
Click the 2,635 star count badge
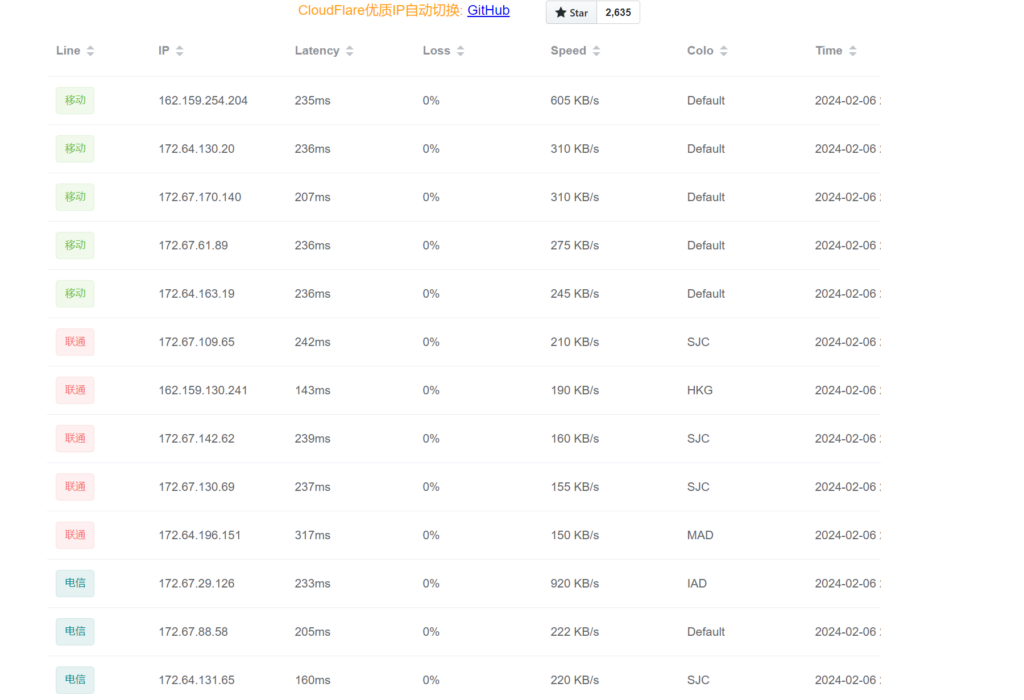[618, 13]
